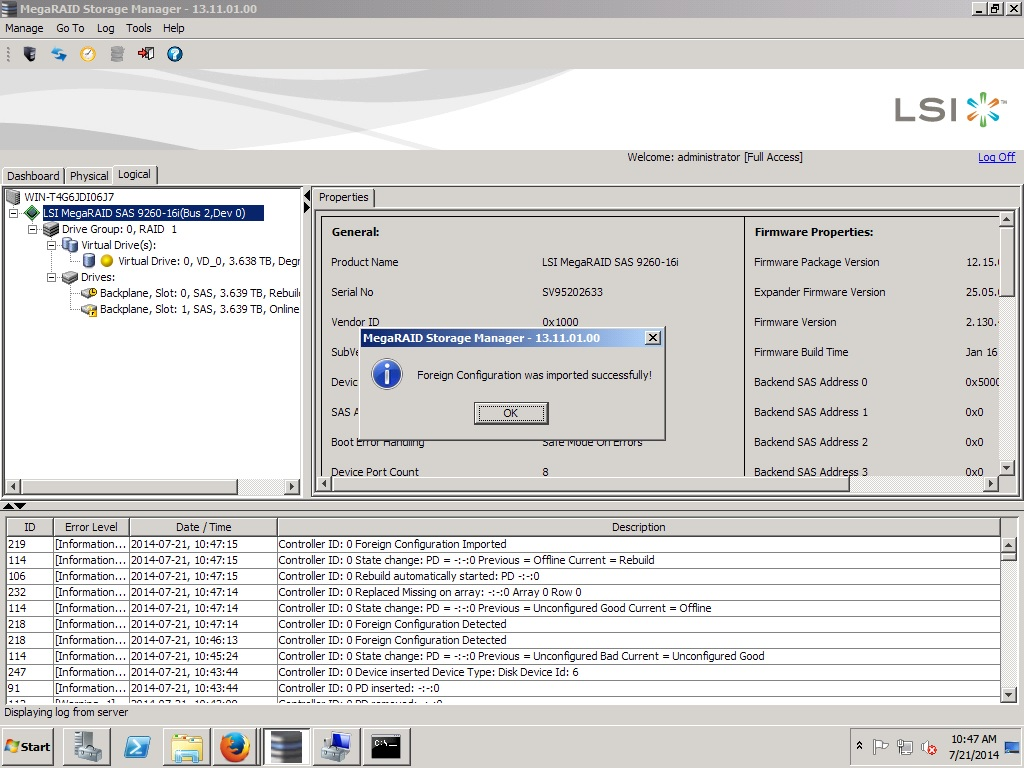This screenshot has width=1024, height=768.
Task: Collapse the left tree panel arrows
Action: 307,202
